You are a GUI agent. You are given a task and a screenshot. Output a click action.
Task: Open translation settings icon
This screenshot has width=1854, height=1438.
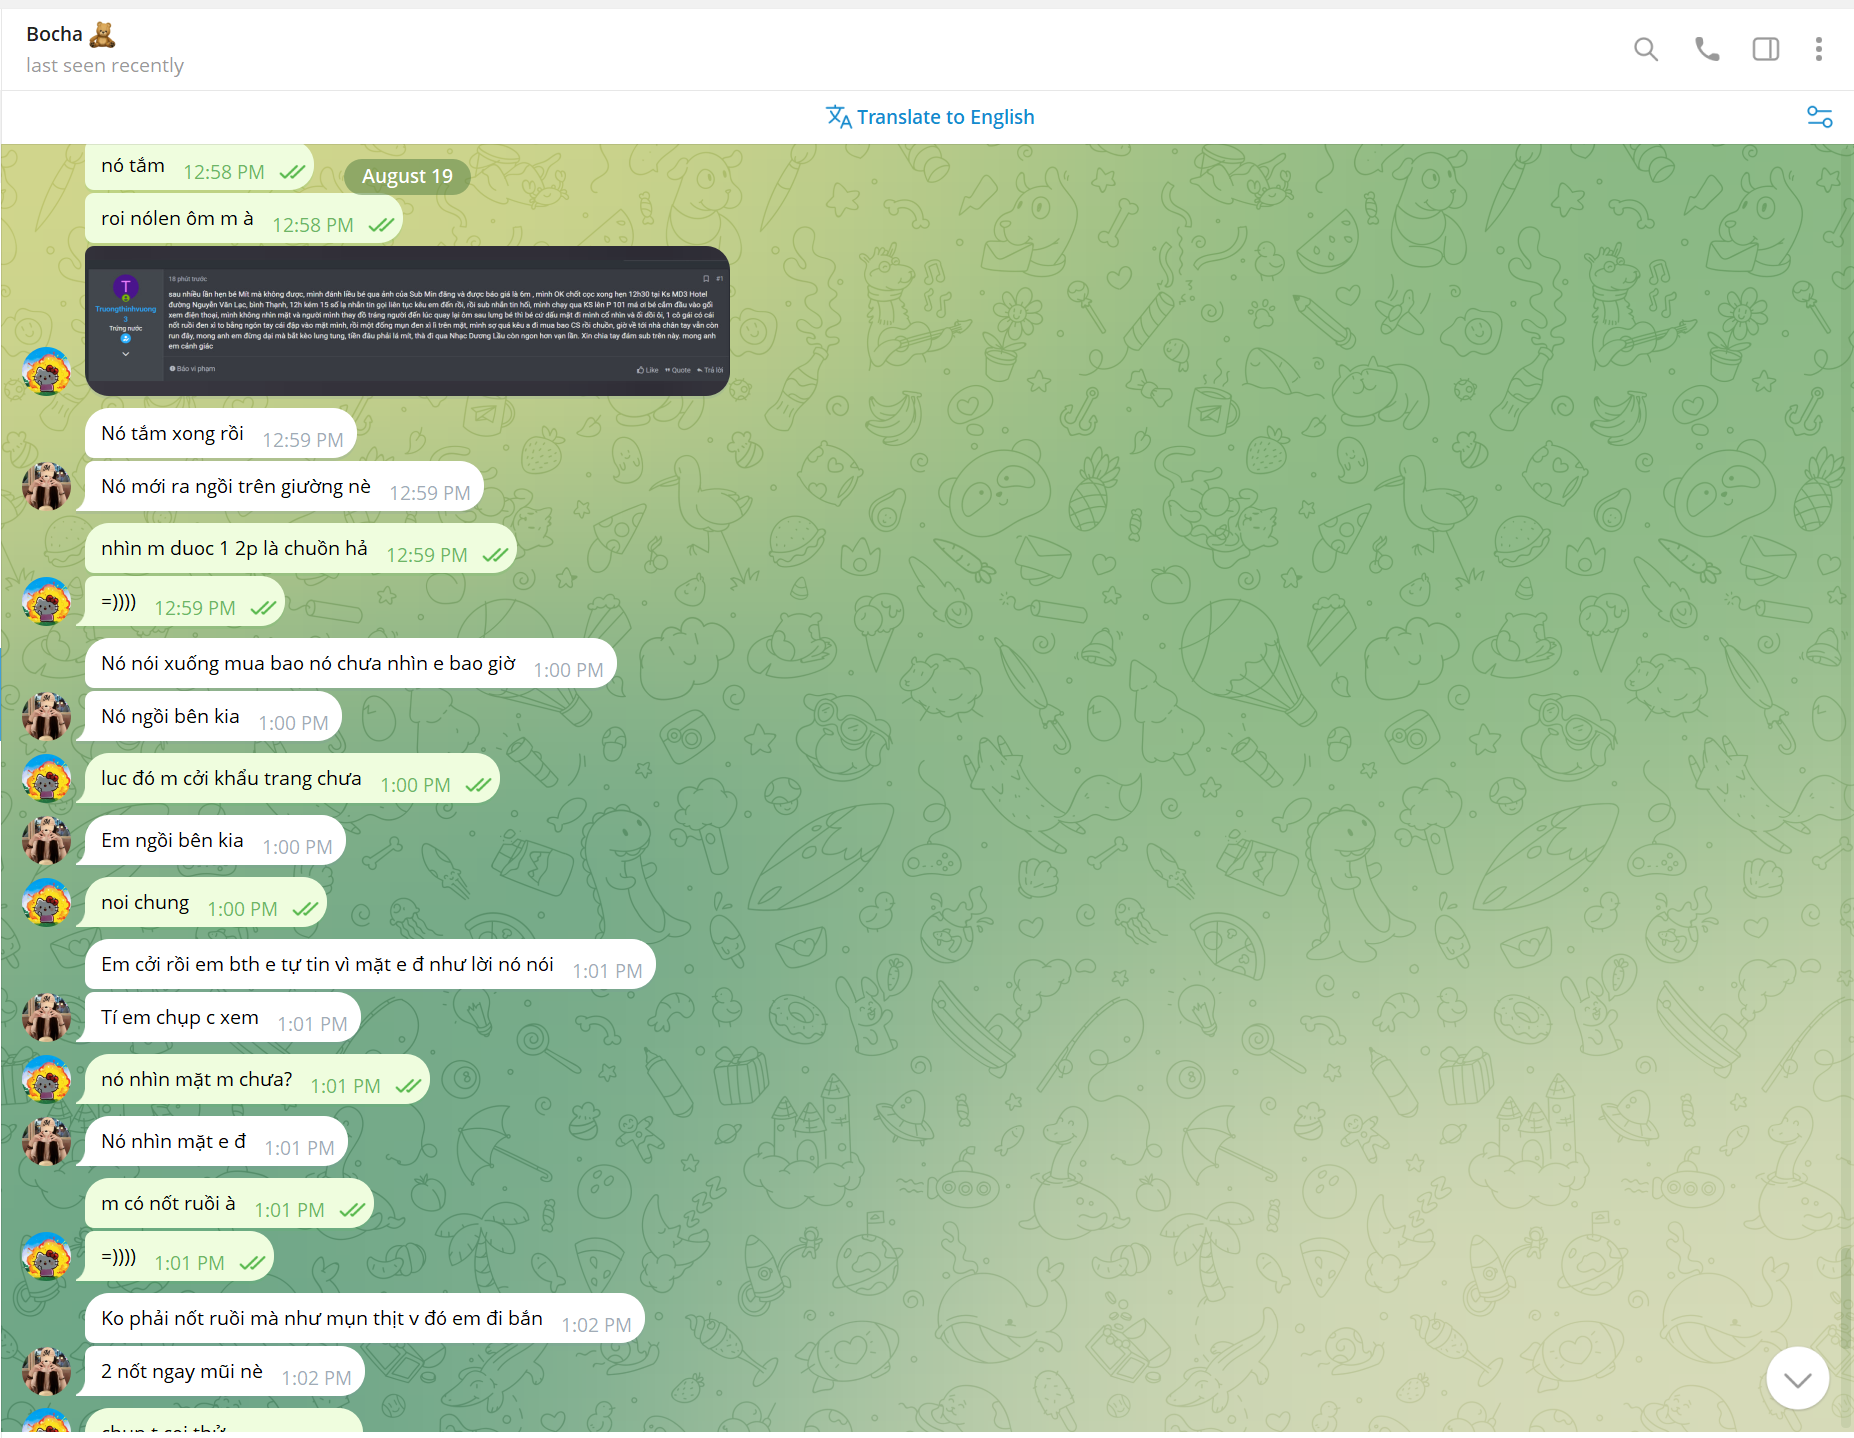1820,117
